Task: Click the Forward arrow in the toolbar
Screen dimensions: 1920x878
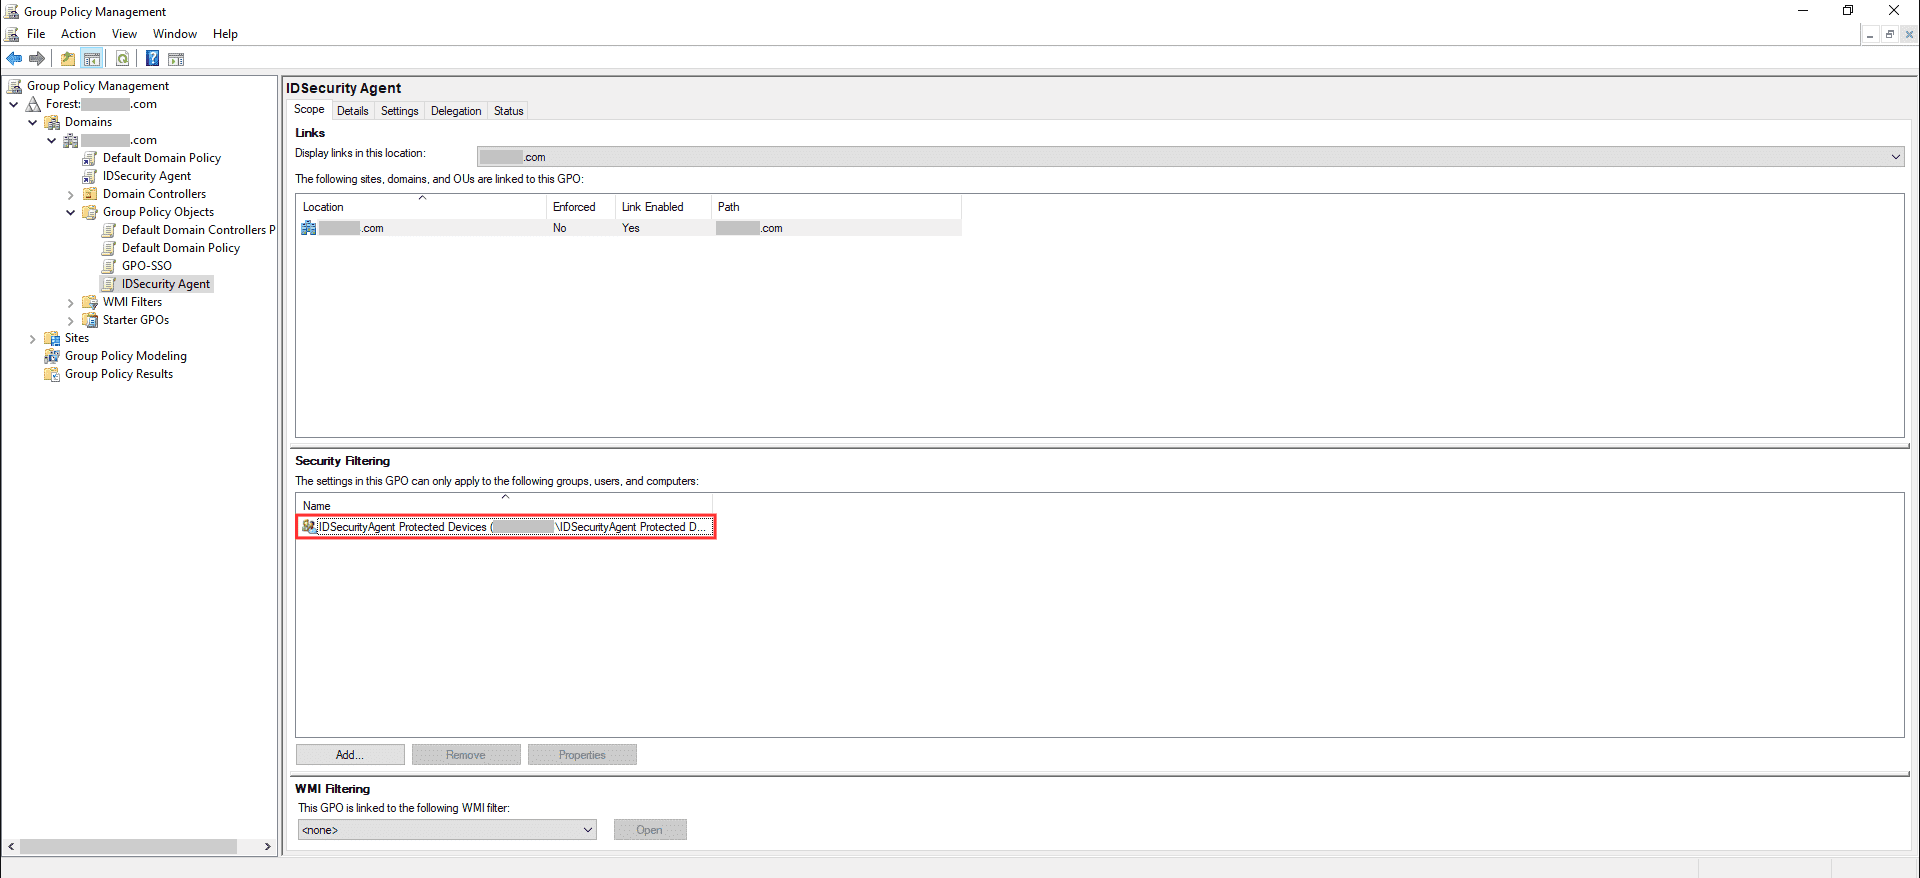Action: point(37,59)
